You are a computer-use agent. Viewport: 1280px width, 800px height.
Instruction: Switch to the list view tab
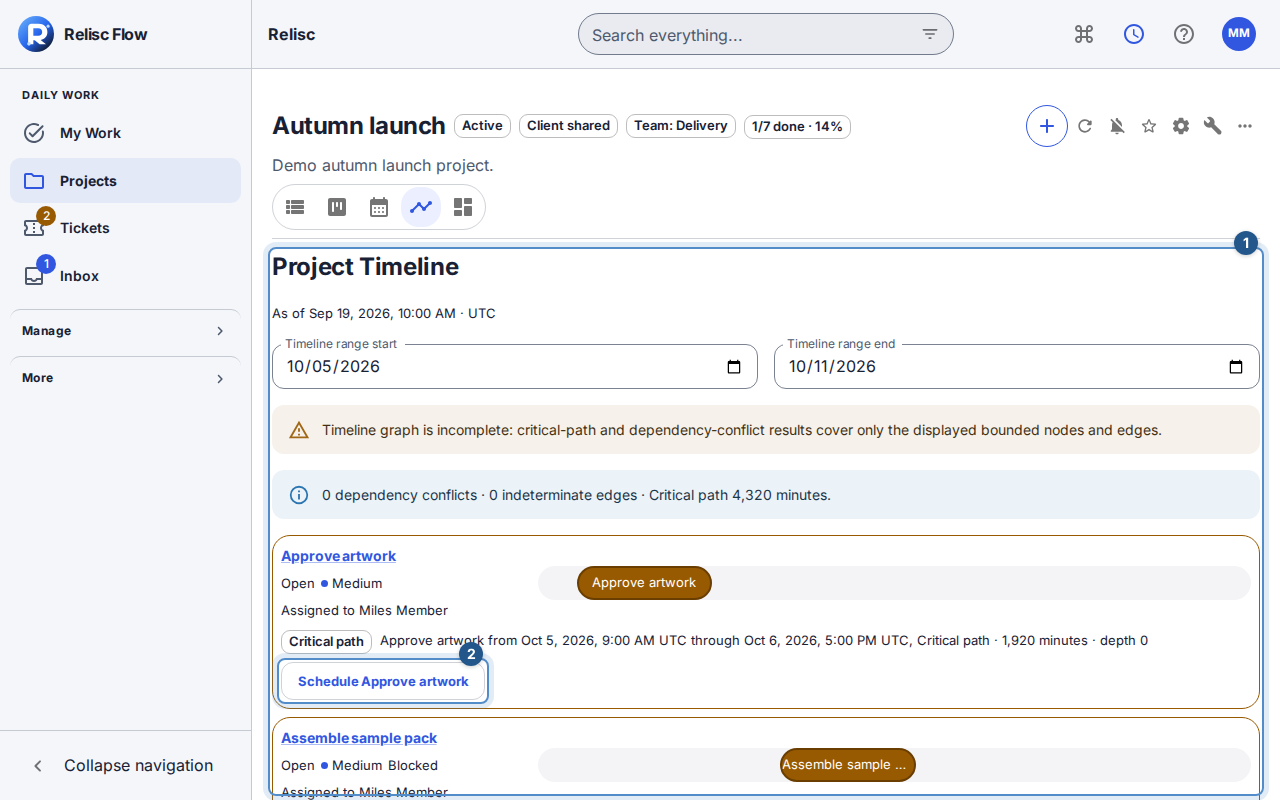(295, 207)
